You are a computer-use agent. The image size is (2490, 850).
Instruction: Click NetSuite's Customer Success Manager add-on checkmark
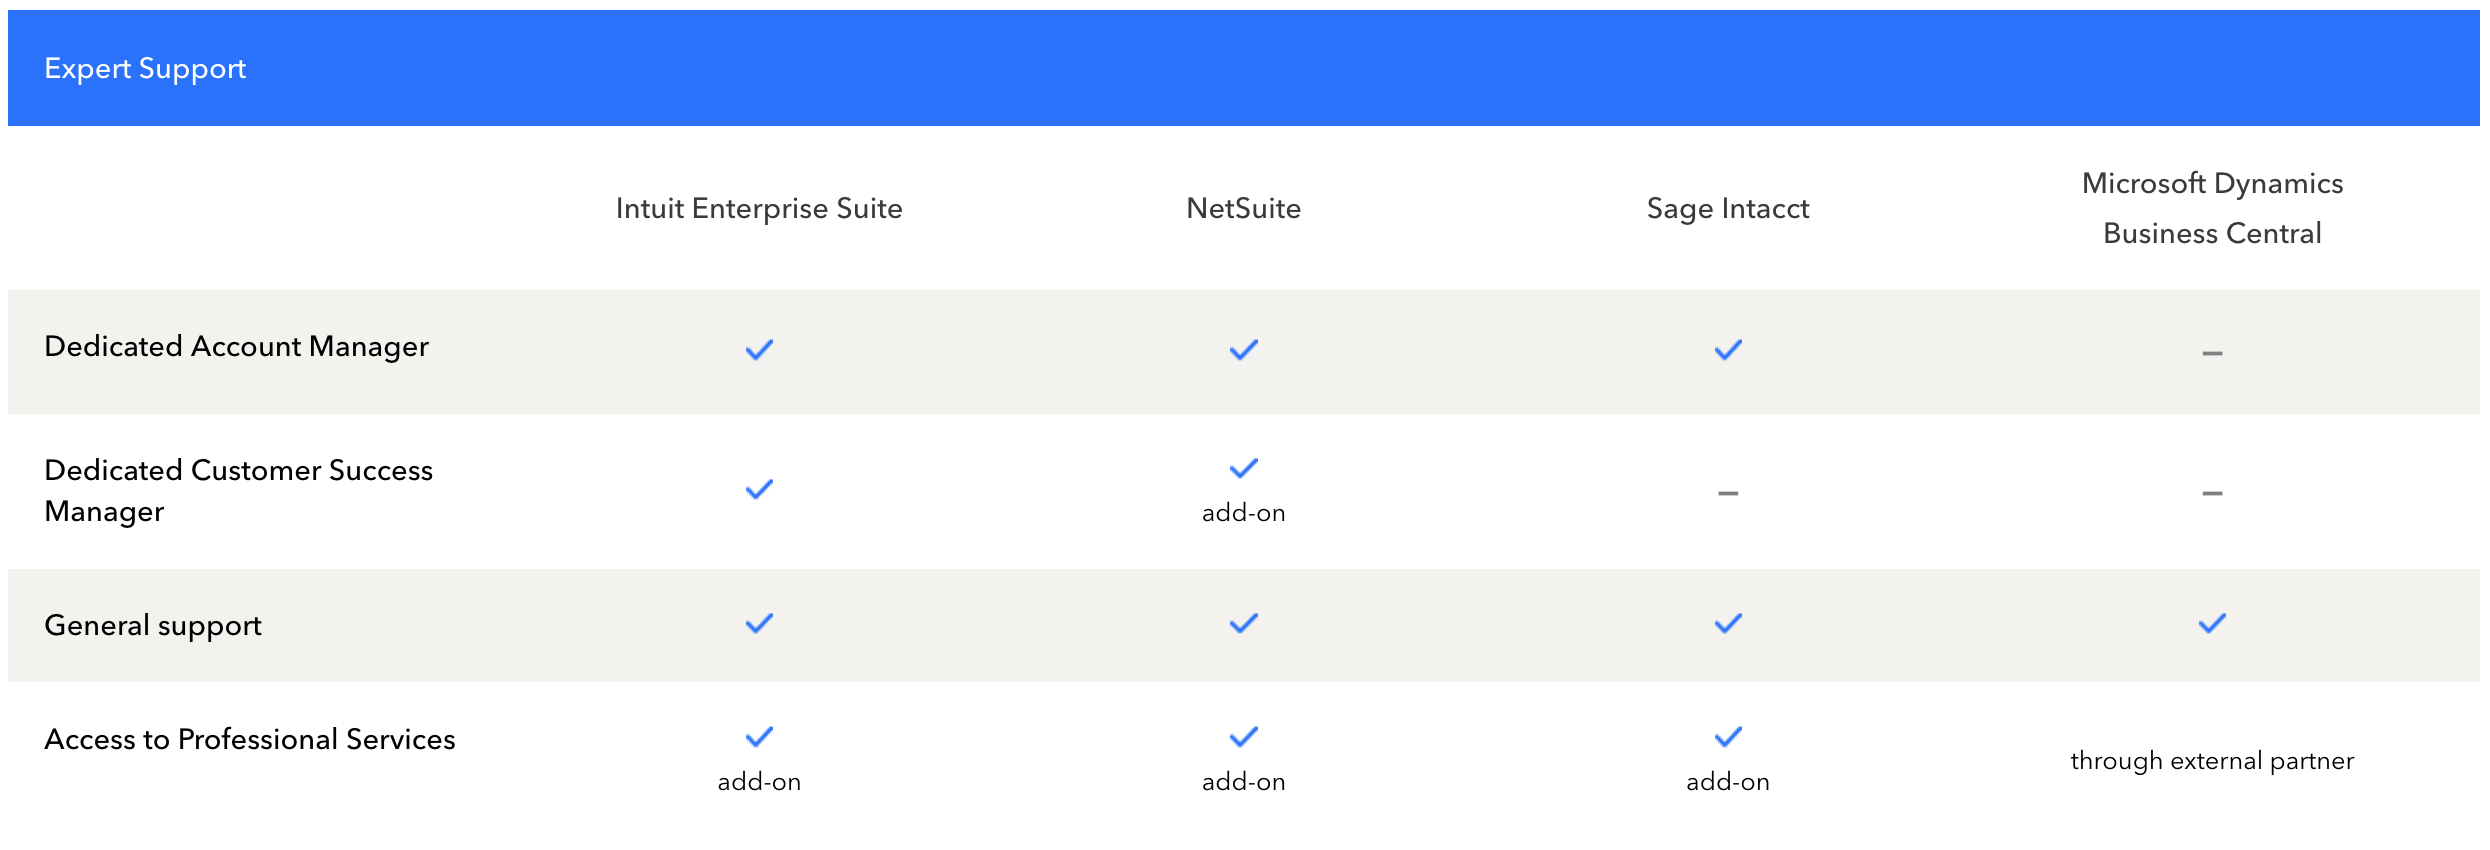[x=1243, y=468]
